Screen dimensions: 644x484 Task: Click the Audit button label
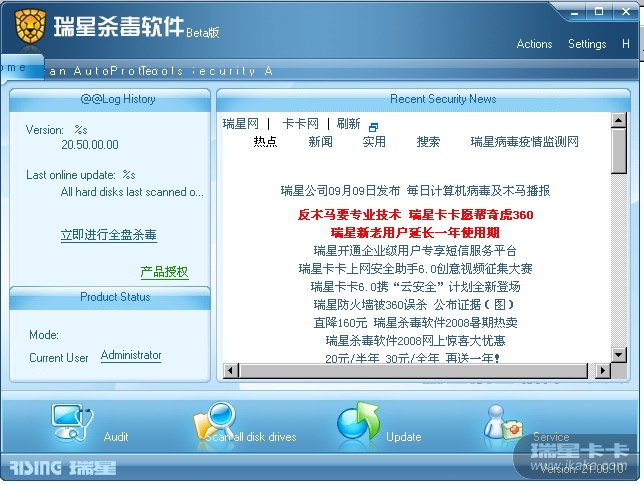pyautogui.click(x=116, y=437)
